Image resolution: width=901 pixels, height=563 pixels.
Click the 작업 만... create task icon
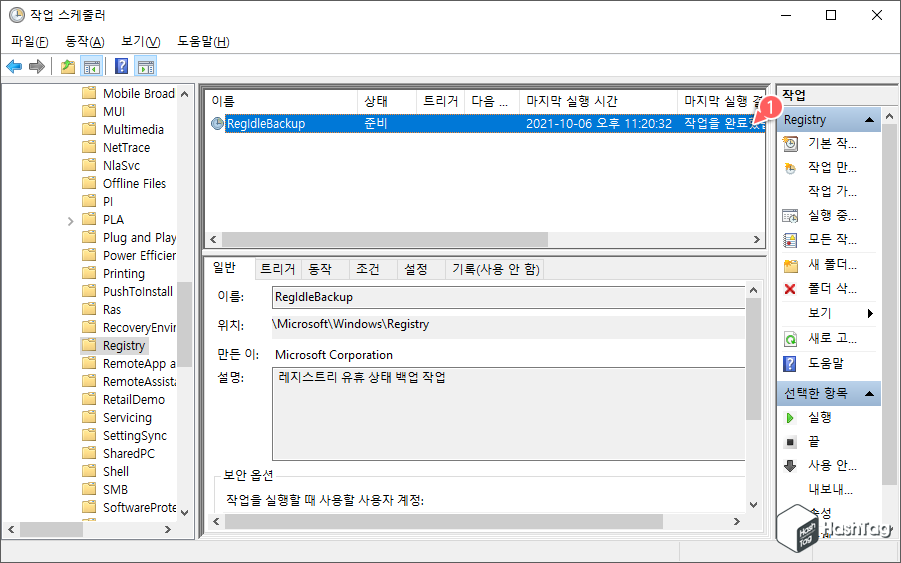click(x=791, y=168)
